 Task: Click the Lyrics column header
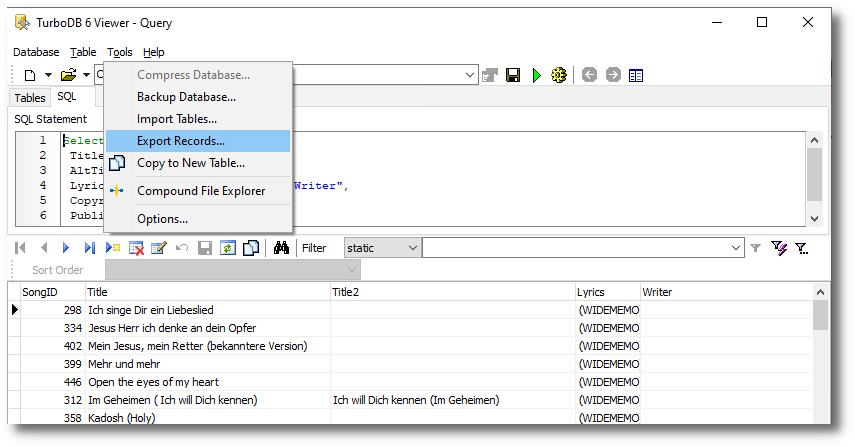pyautogui.click(x=607, y=292)
